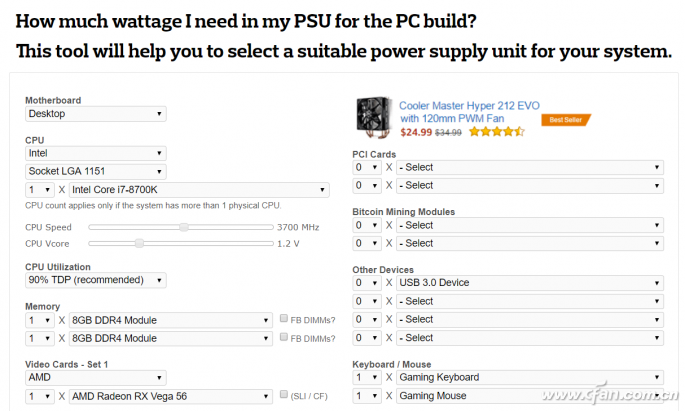
Task: Open the USB 3.0 Device dropdown
Action: [x=530, y=283]
